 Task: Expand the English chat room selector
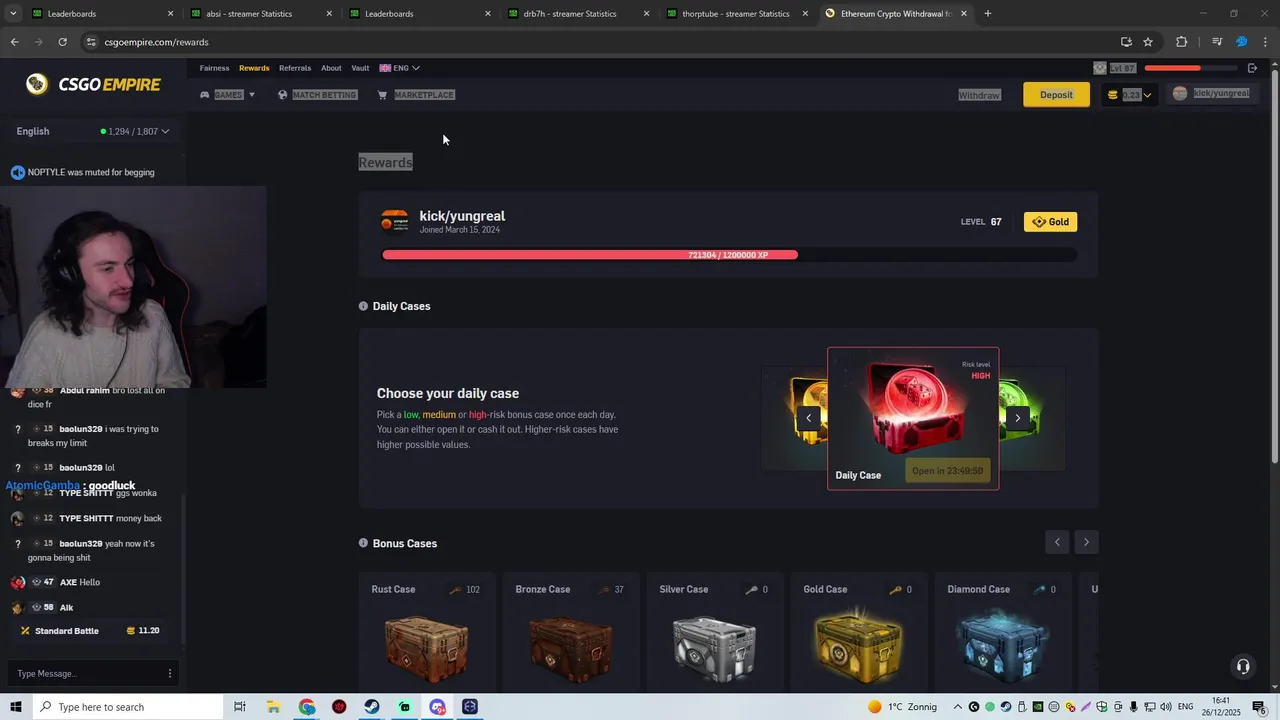92,131
